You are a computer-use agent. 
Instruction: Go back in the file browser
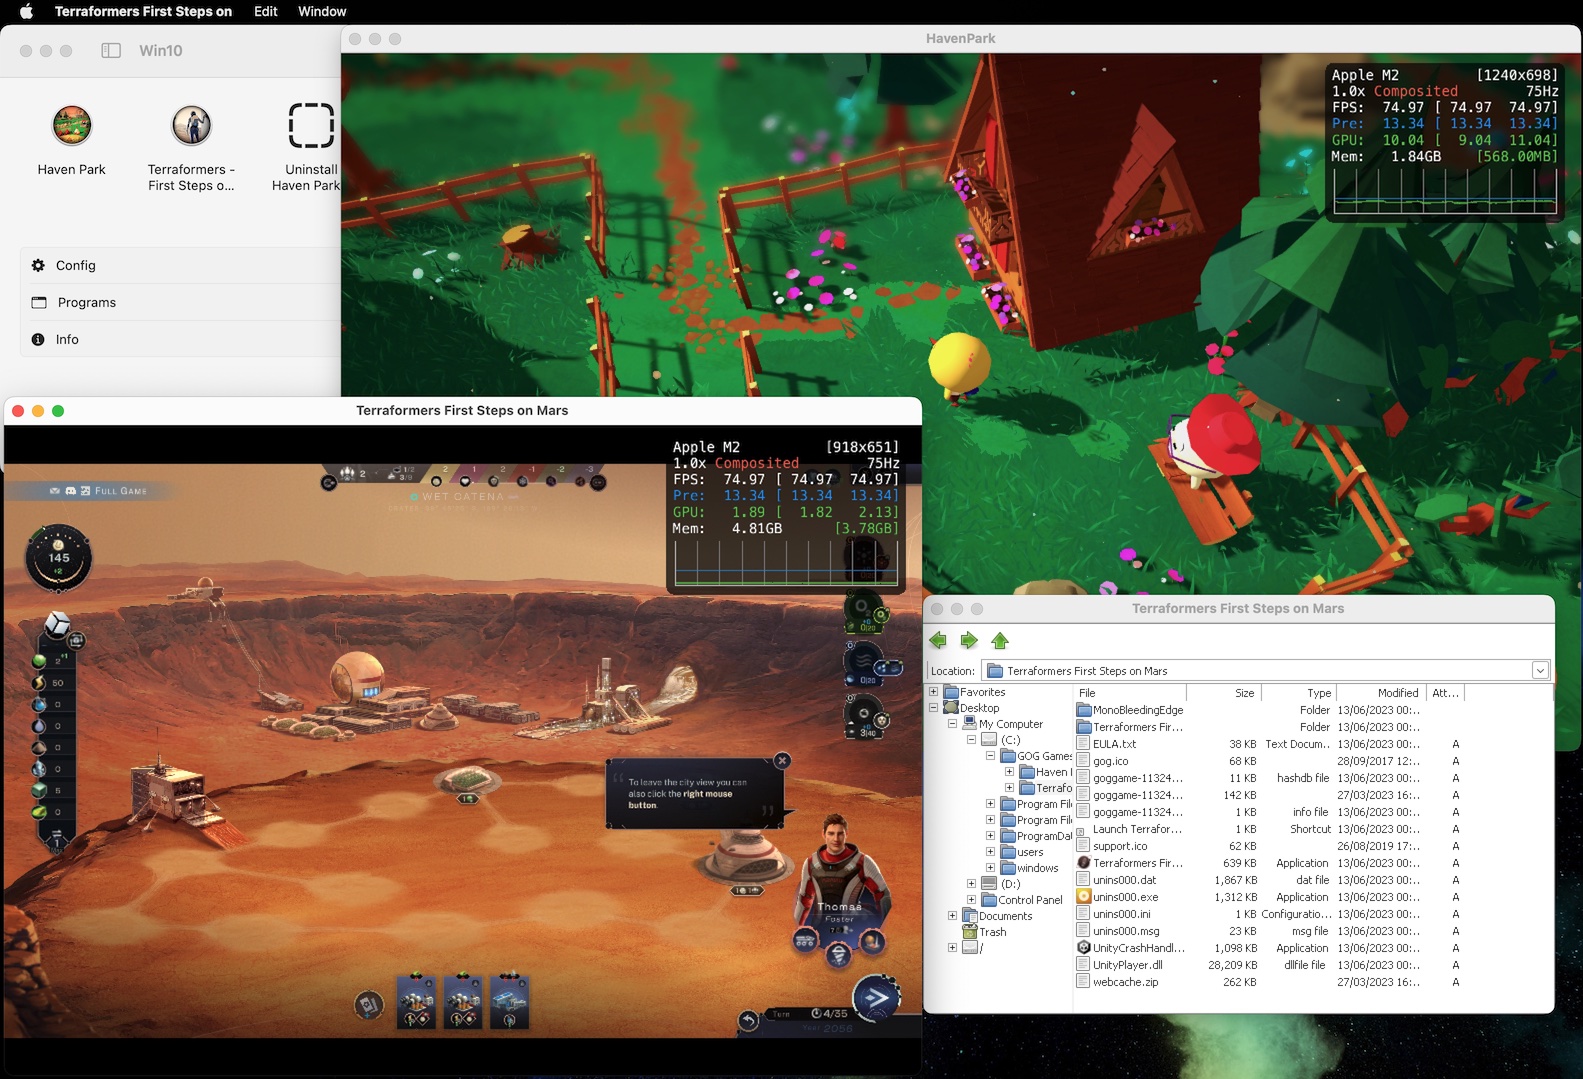[x=938, y=641]
